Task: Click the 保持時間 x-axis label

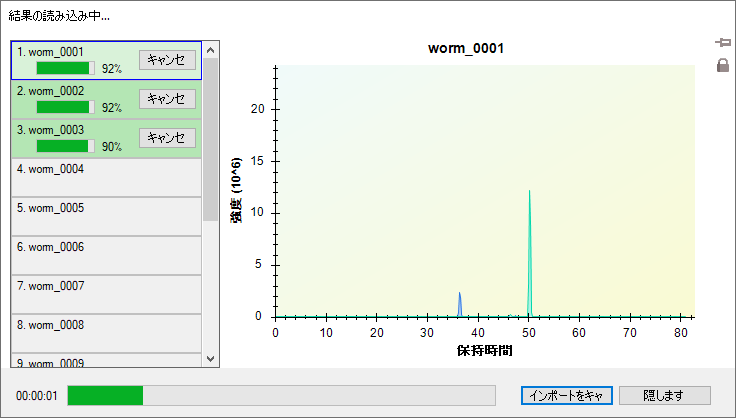Action: tap(484, 350)
